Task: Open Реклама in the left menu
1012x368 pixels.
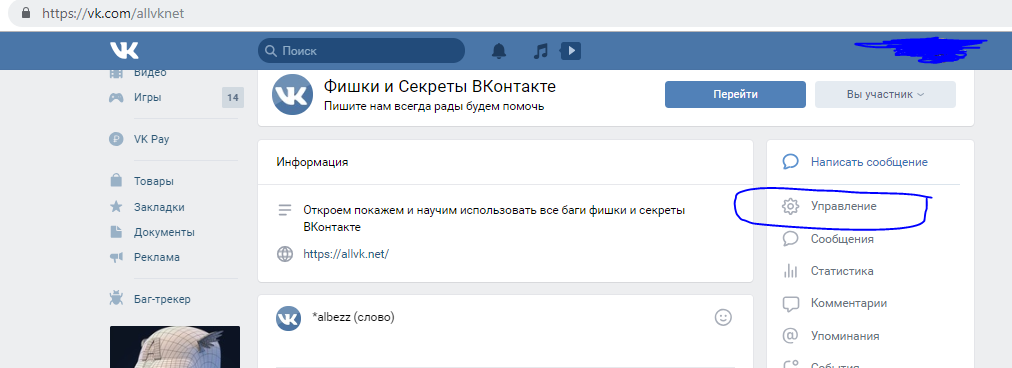Action: pos(157,257)
